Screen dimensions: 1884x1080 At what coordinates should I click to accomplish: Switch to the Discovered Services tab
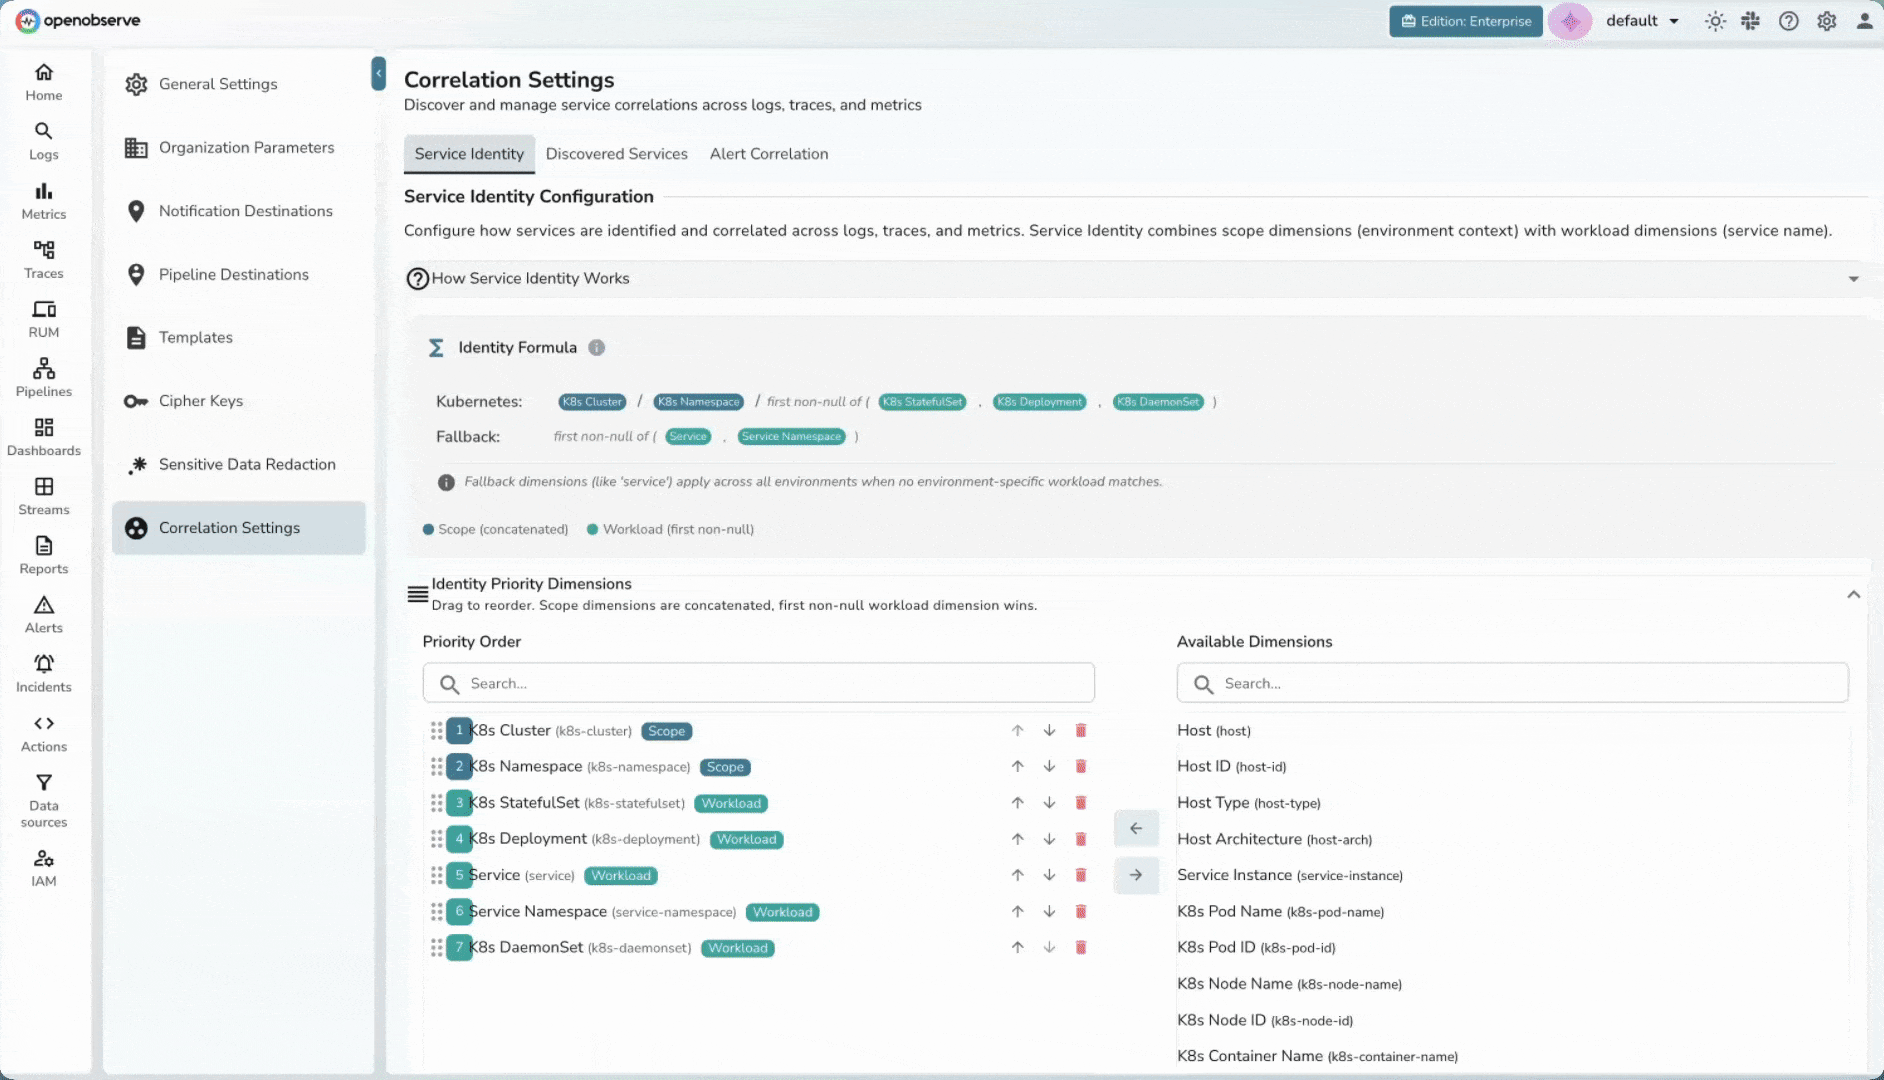click(616, 154)
